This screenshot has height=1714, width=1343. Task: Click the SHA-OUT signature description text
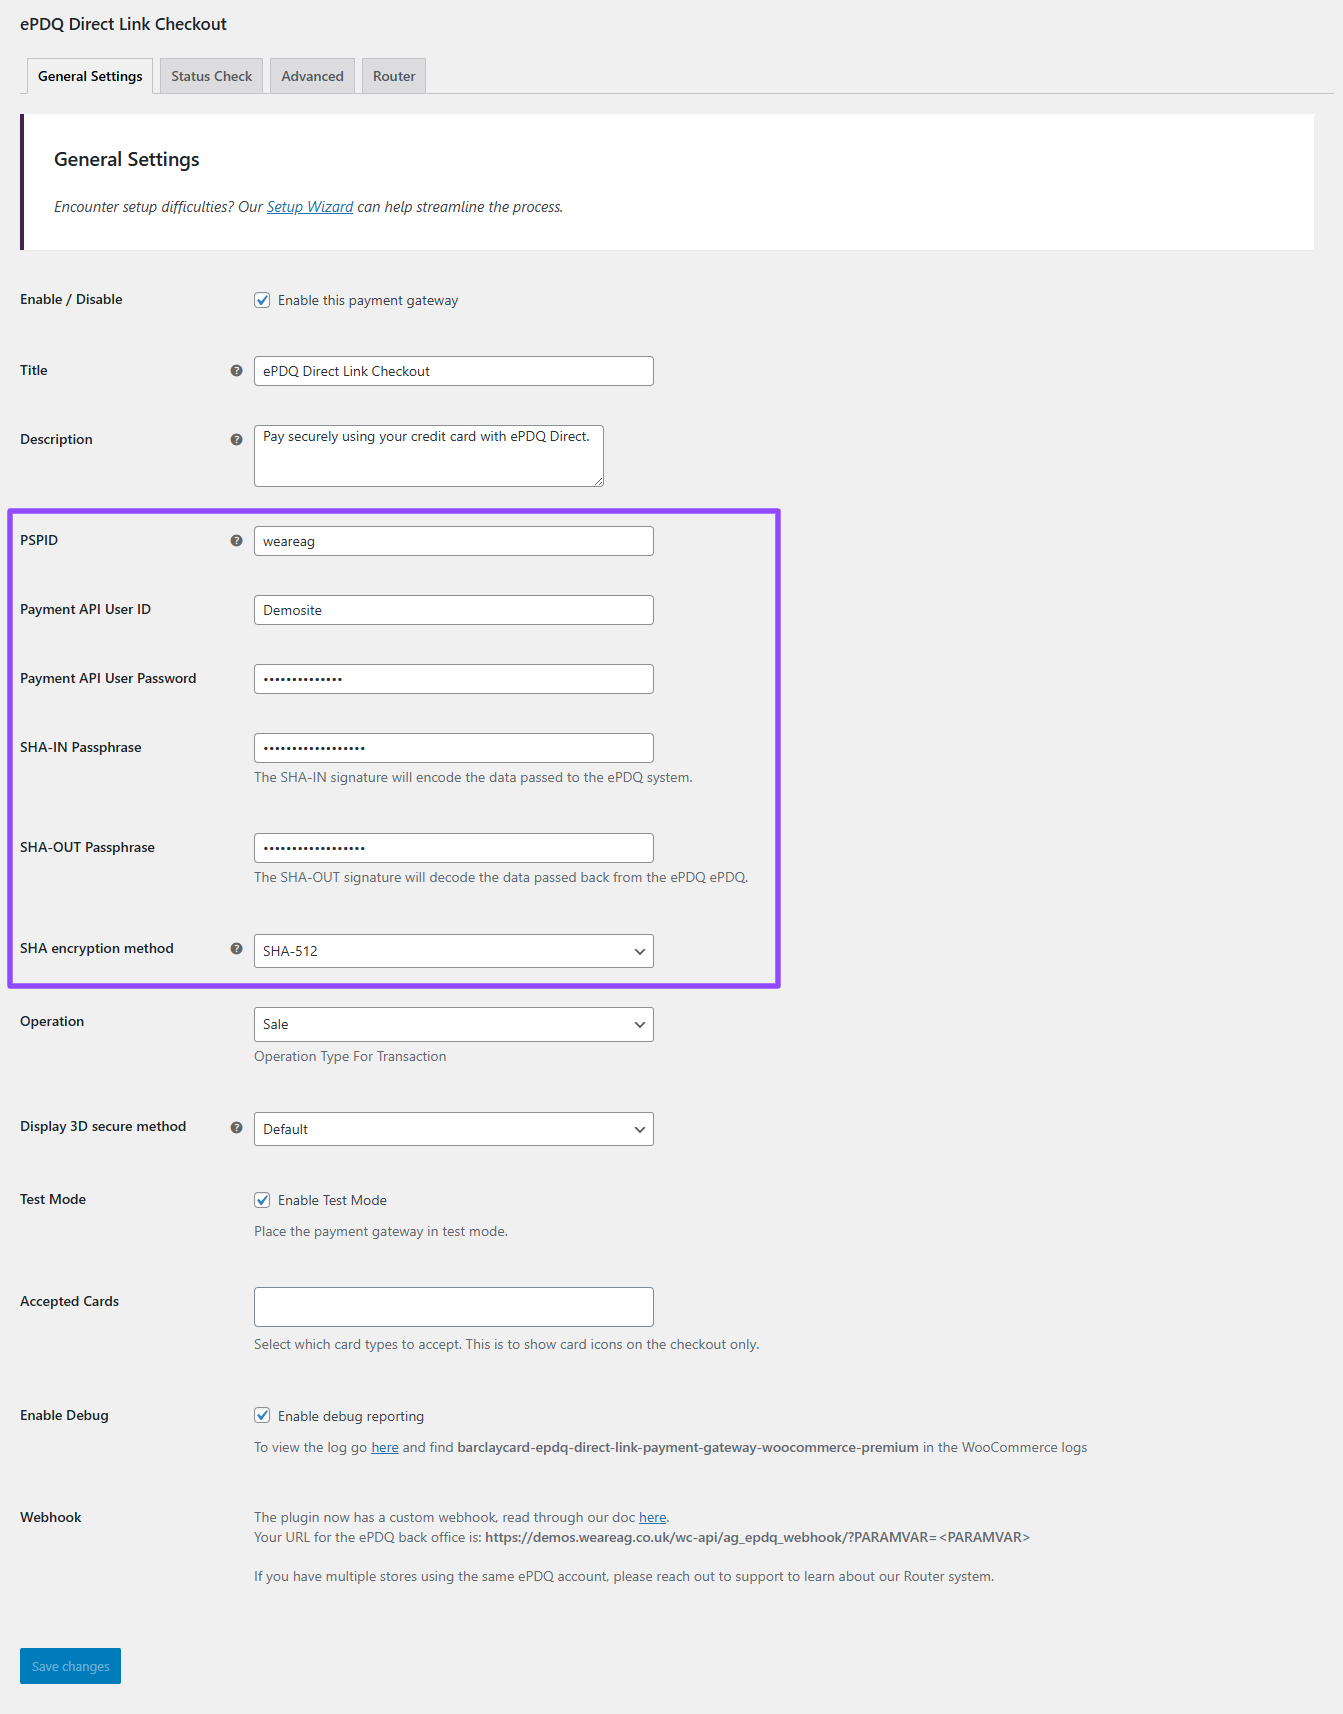click(501, 877)
